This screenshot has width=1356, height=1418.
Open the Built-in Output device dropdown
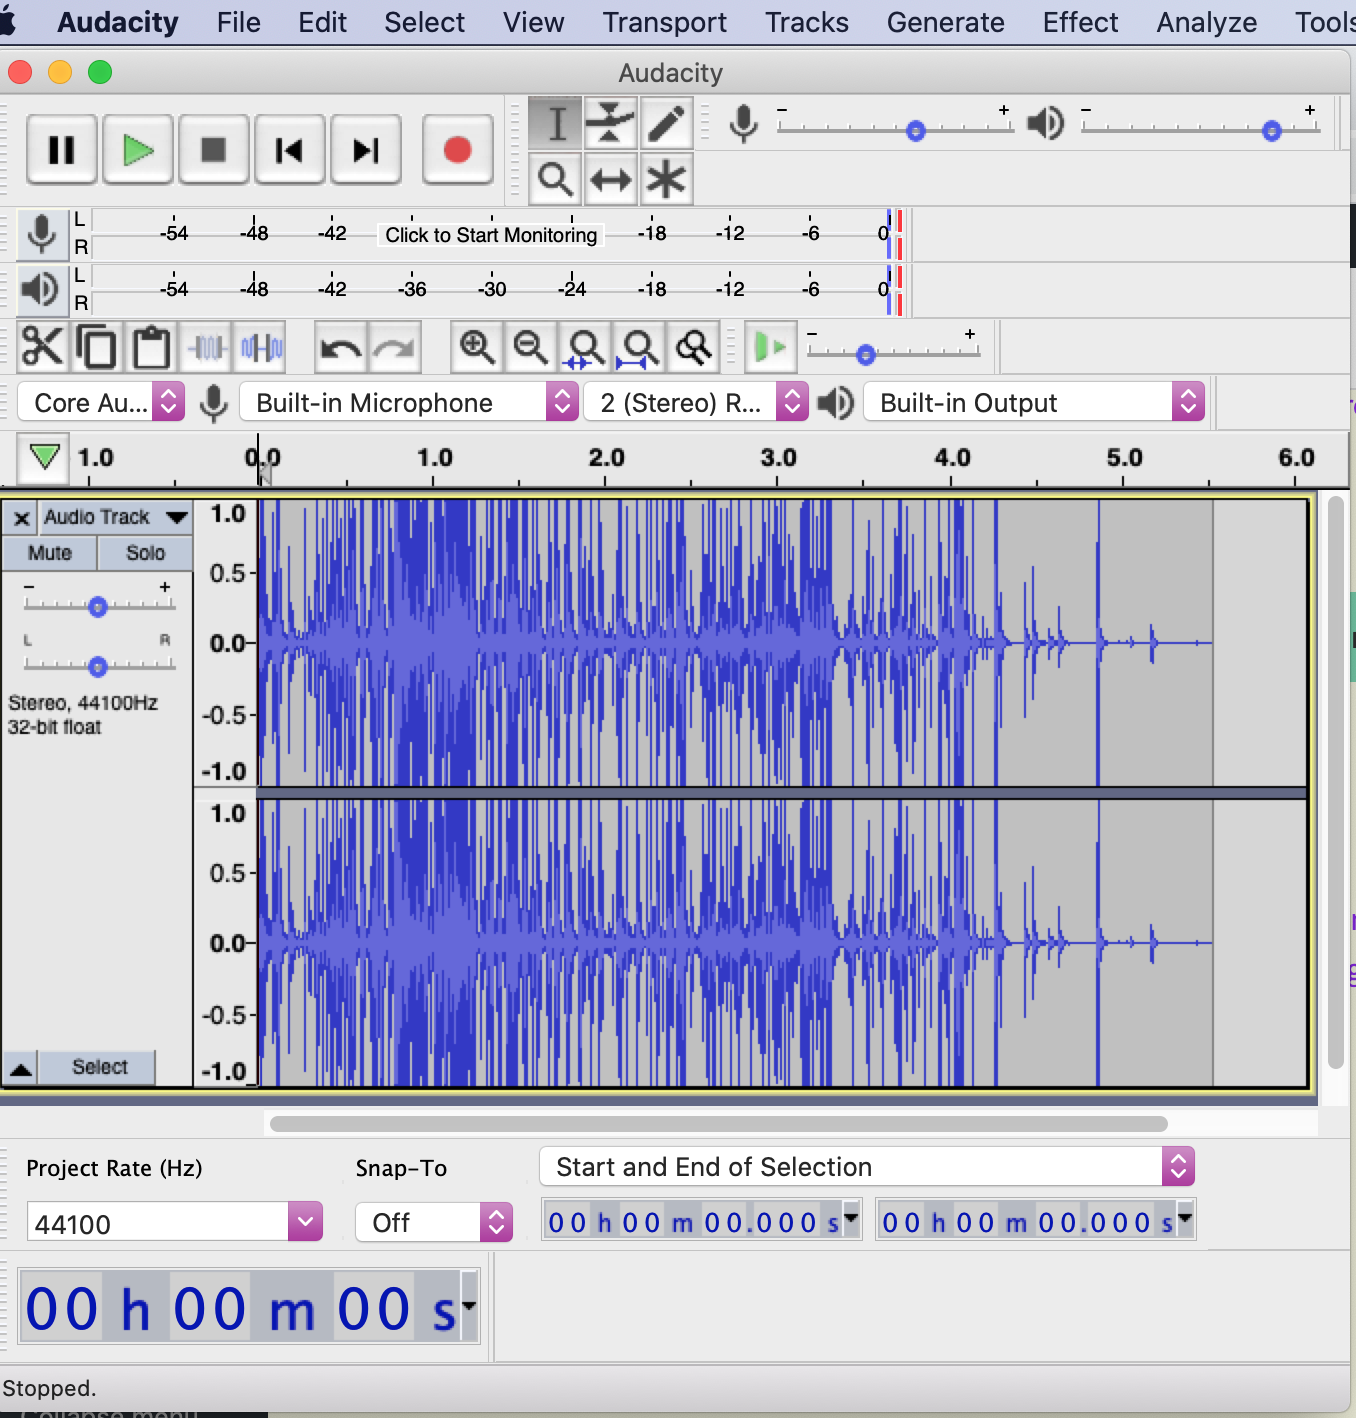tap(1035, 403)
